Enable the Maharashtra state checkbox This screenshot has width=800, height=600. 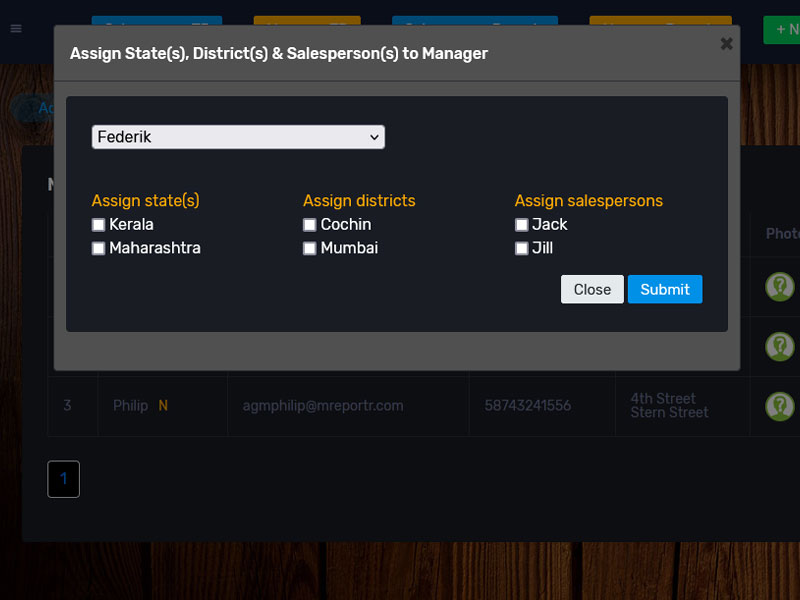[98, 248]
